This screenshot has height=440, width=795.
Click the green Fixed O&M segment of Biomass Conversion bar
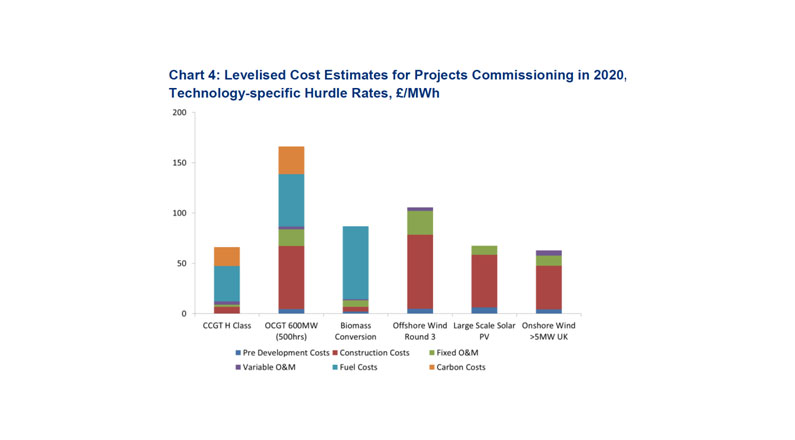355,304
